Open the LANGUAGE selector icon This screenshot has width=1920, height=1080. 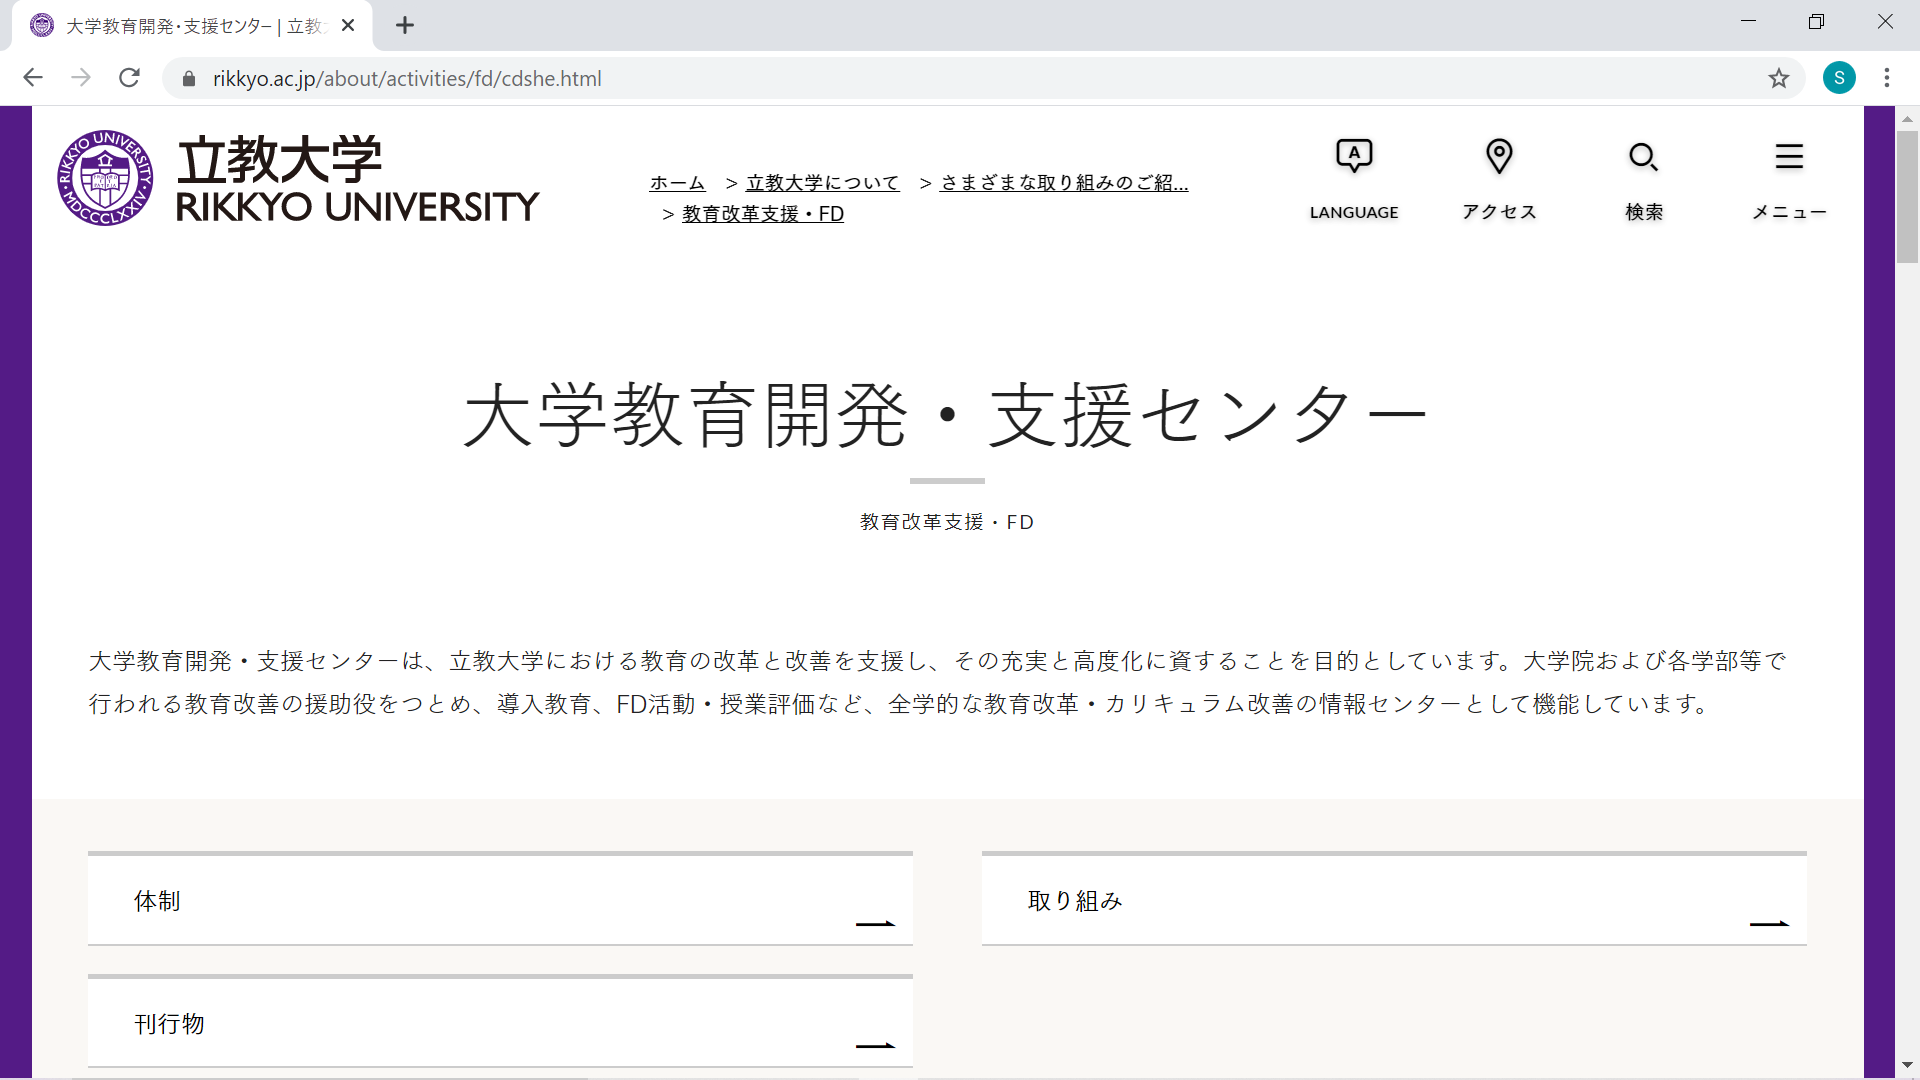pyautogui.click(x=1354, y=156)
